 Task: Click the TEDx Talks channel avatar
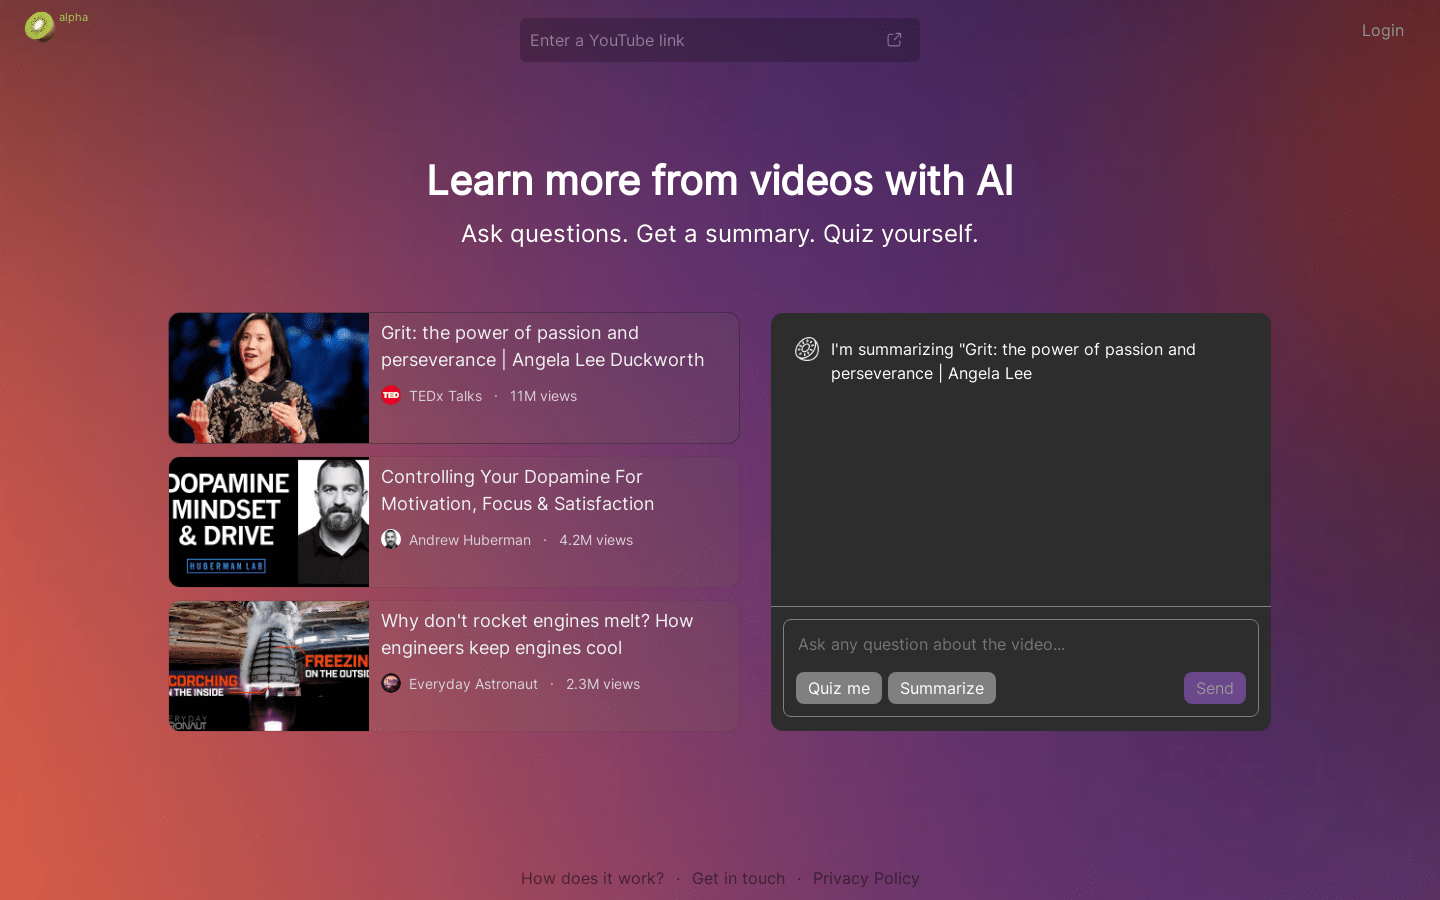[391, 396]
